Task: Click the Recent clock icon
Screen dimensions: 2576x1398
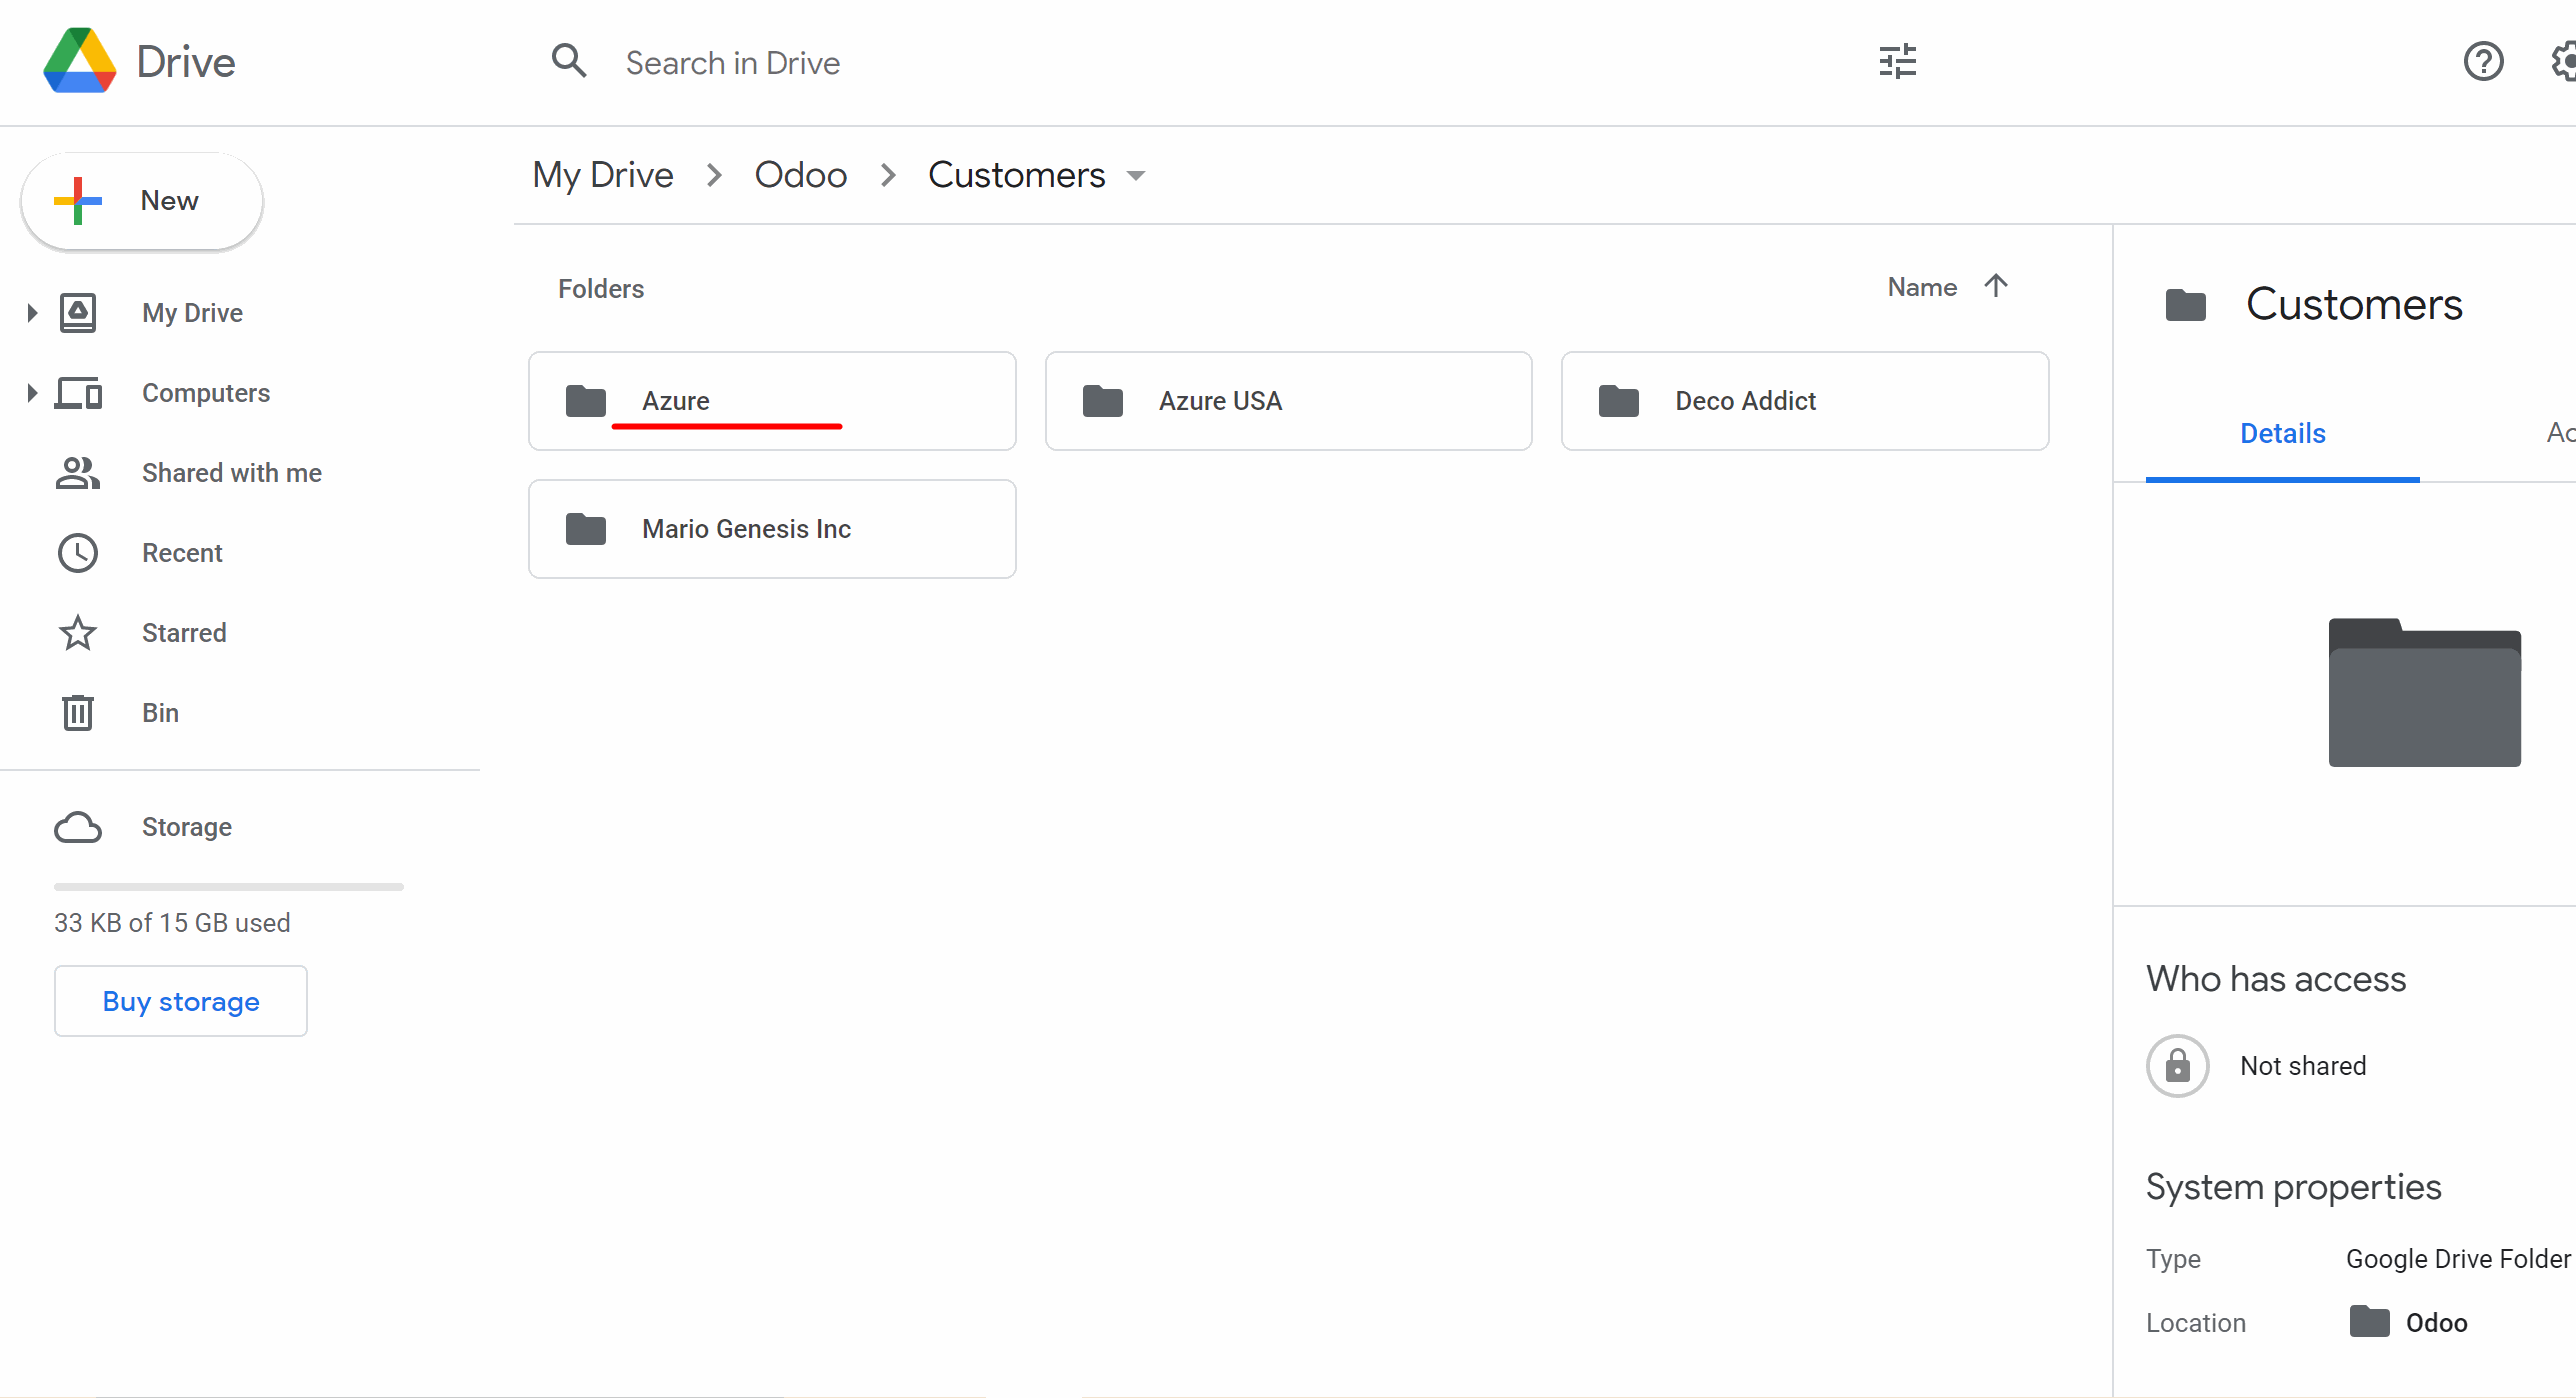Action: 78,553
